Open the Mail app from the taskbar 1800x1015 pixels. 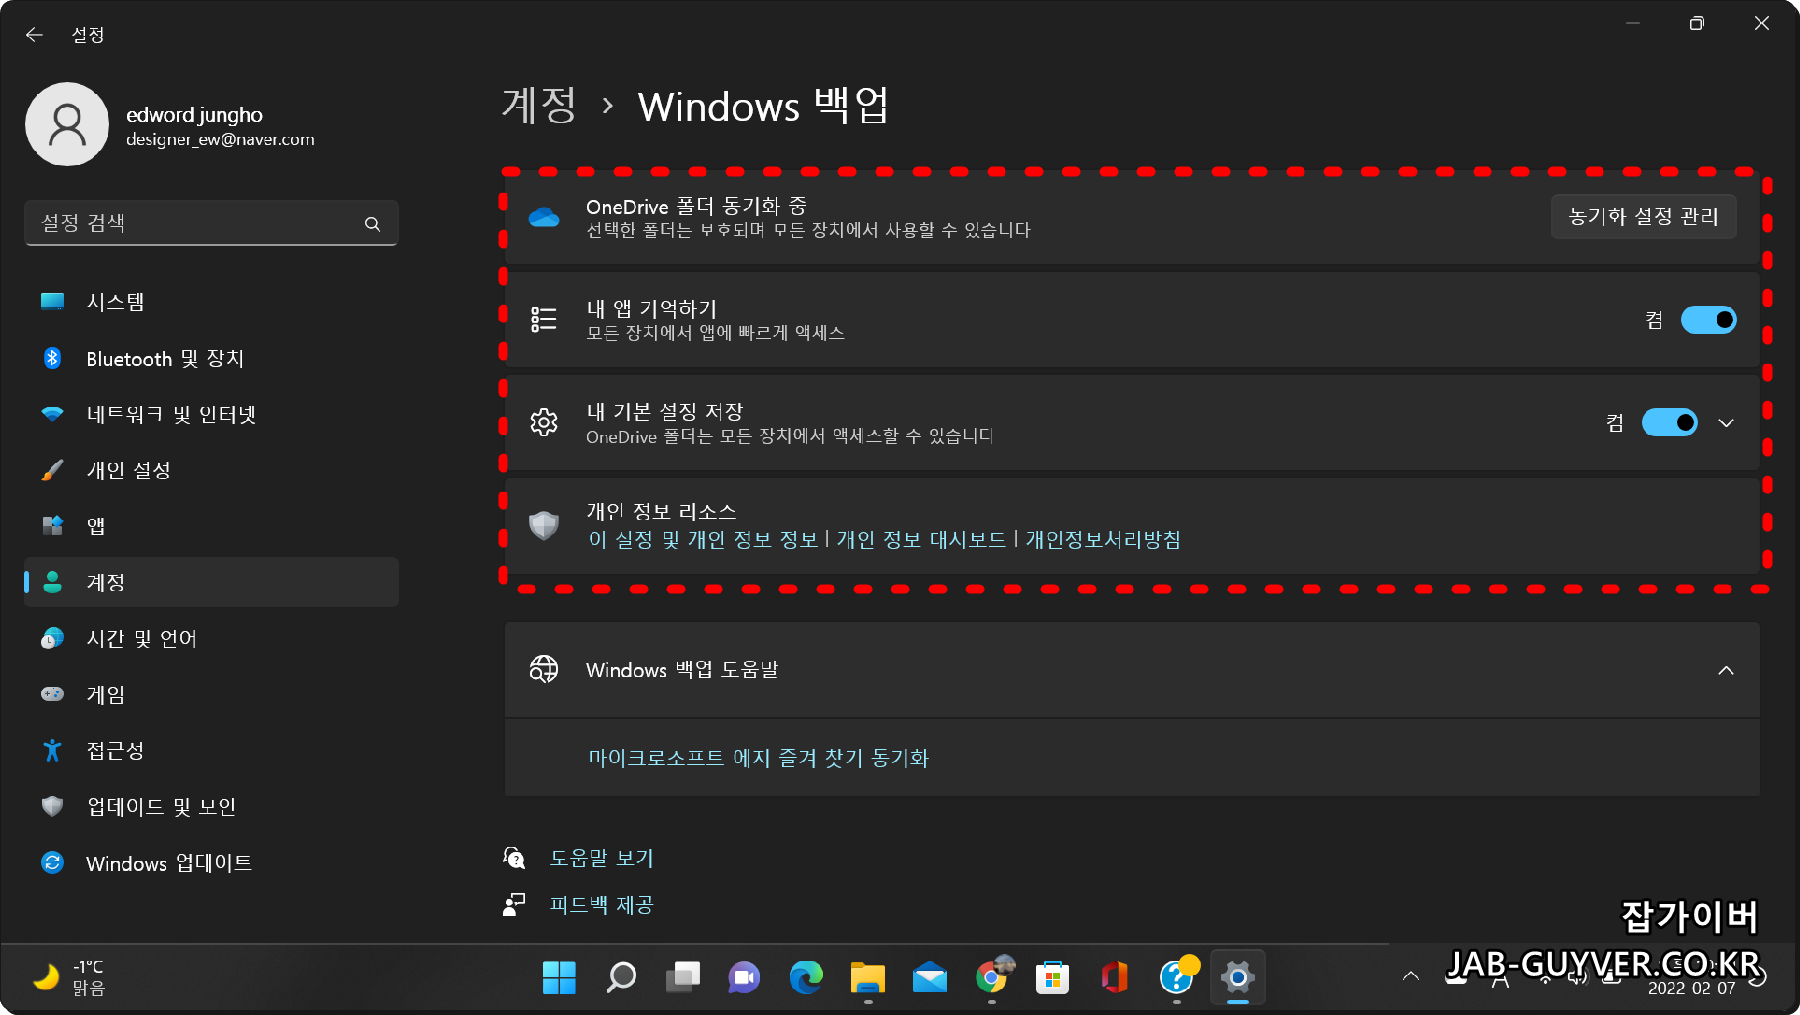930,977
